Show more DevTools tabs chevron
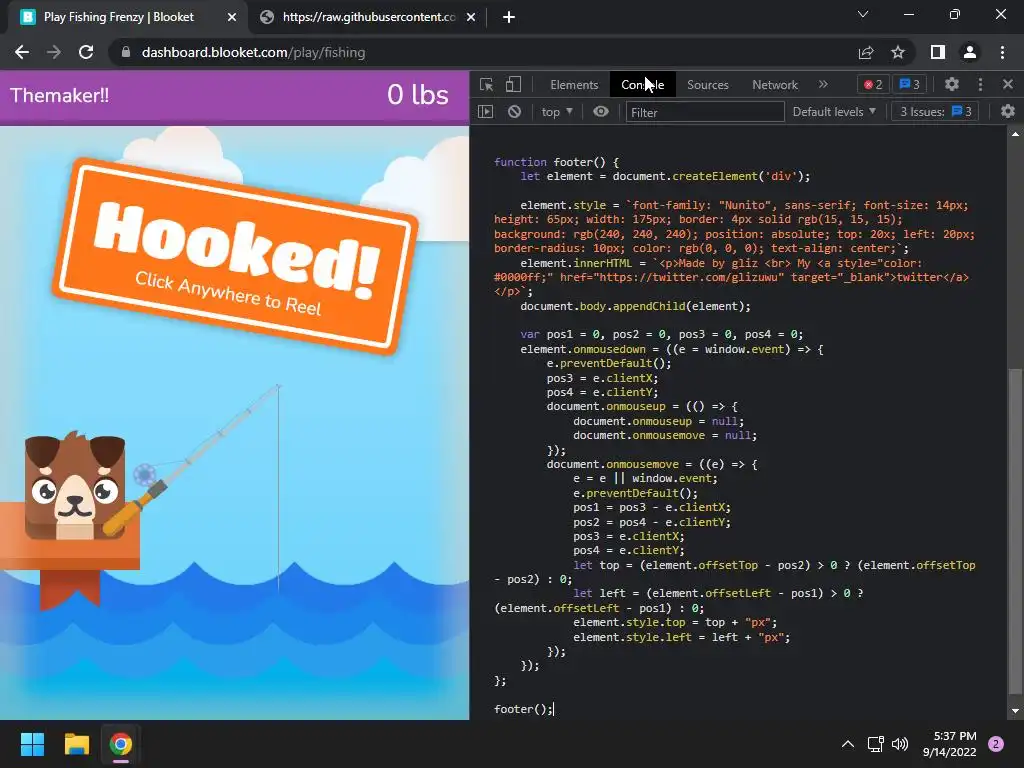Image resolution: width=1024 pixels, height=768 pixels. coord(823,84)
